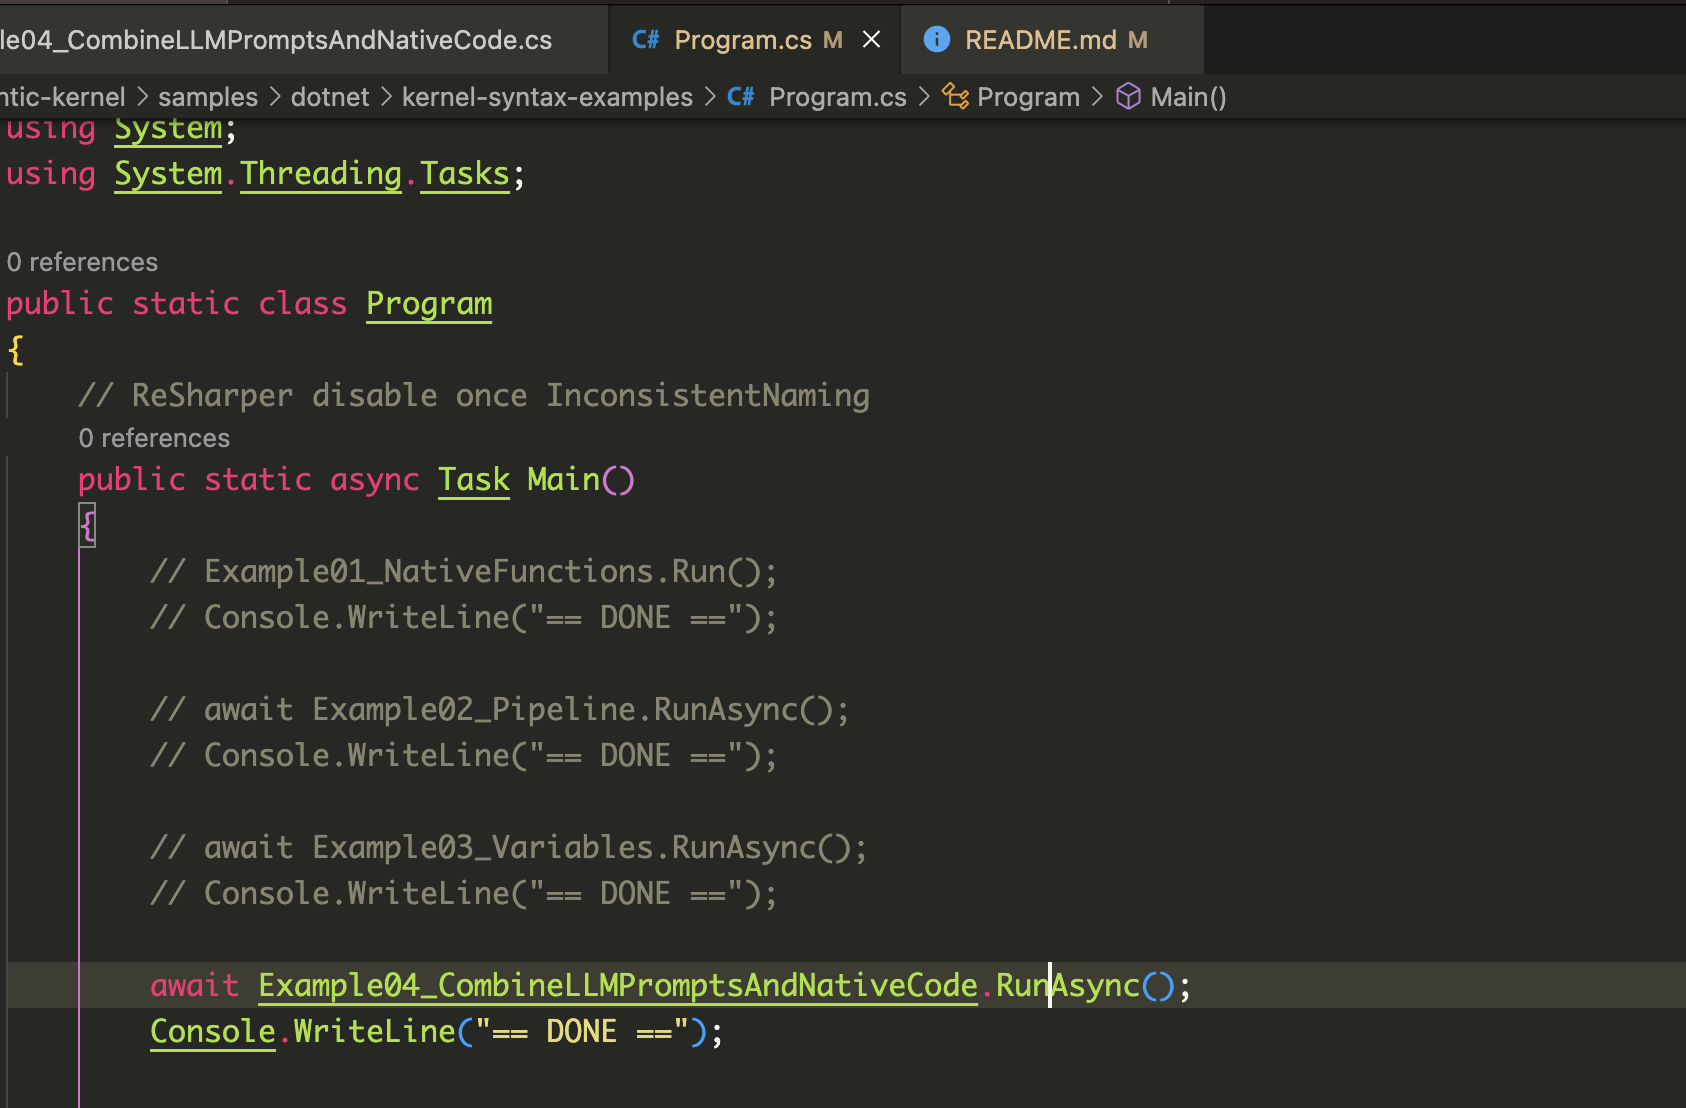
Task: Open the chevron after Program.cs in the breadcrumb
Action: coord(925,96)
